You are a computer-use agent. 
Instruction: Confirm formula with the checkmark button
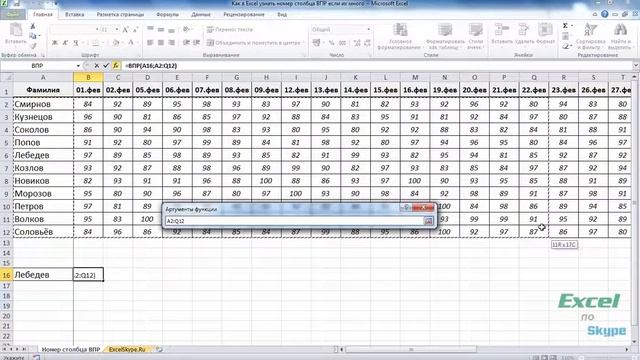pyautogui.click(x=106, y=65)
